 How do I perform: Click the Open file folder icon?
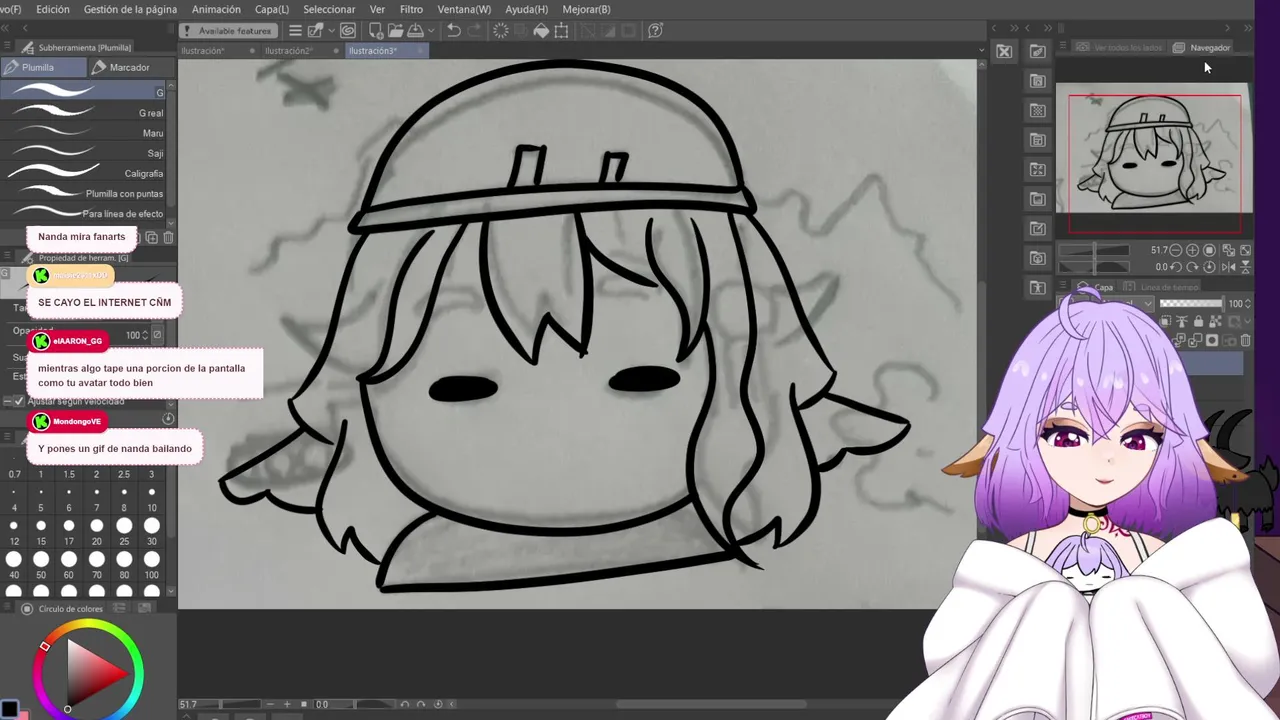[396, 30]
